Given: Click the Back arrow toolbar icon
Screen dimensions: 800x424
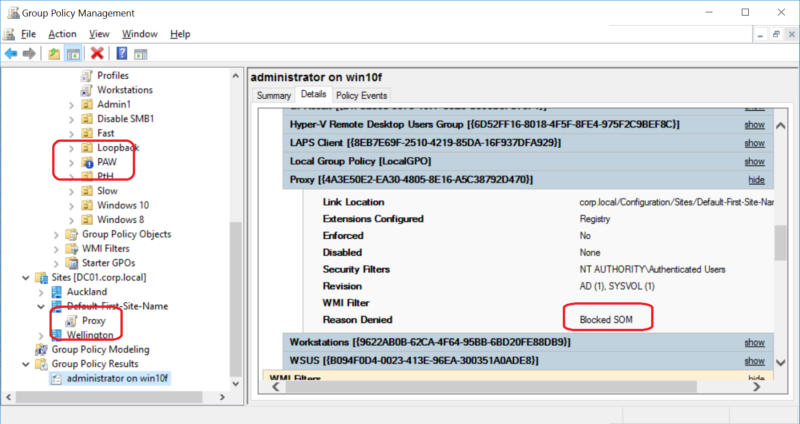Looking at the screenshot, I should [x=11, y=53].
